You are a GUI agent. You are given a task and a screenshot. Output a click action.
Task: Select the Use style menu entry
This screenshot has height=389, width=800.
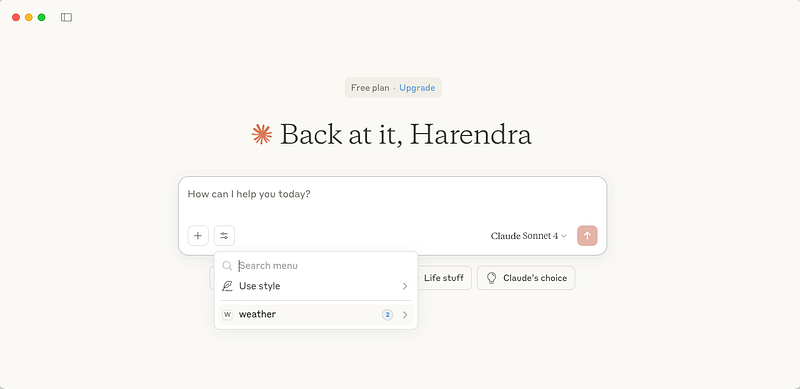click(316, 286)
